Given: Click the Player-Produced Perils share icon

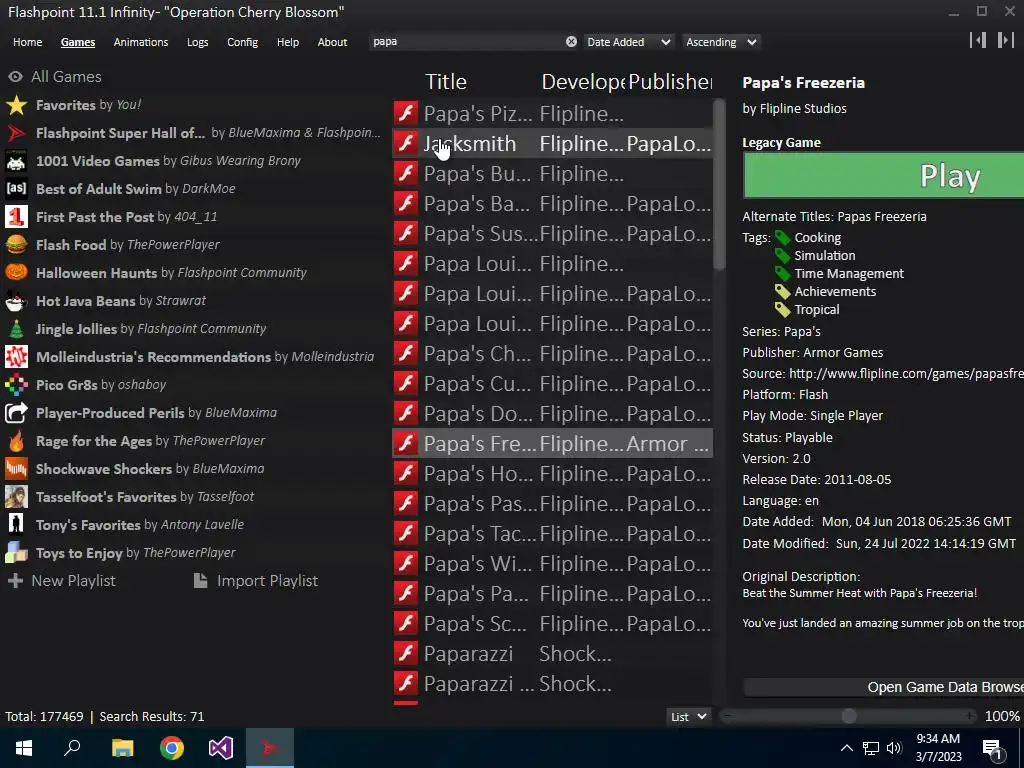Looking at the screenshot, I should (16, 413).
